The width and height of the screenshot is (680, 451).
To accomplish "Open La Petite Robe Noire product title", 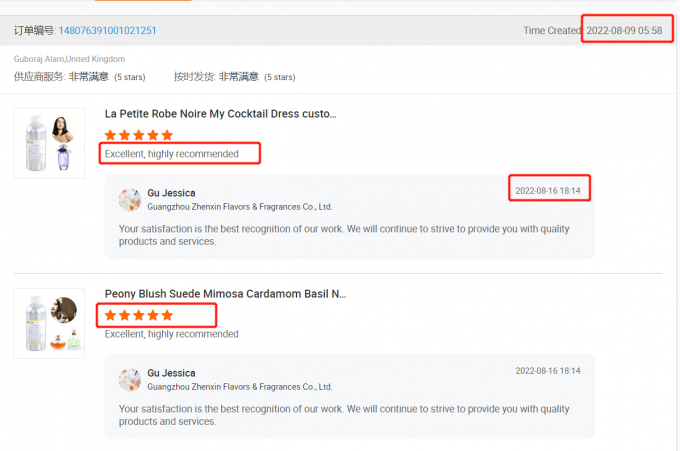I will [x=220, y=114].
